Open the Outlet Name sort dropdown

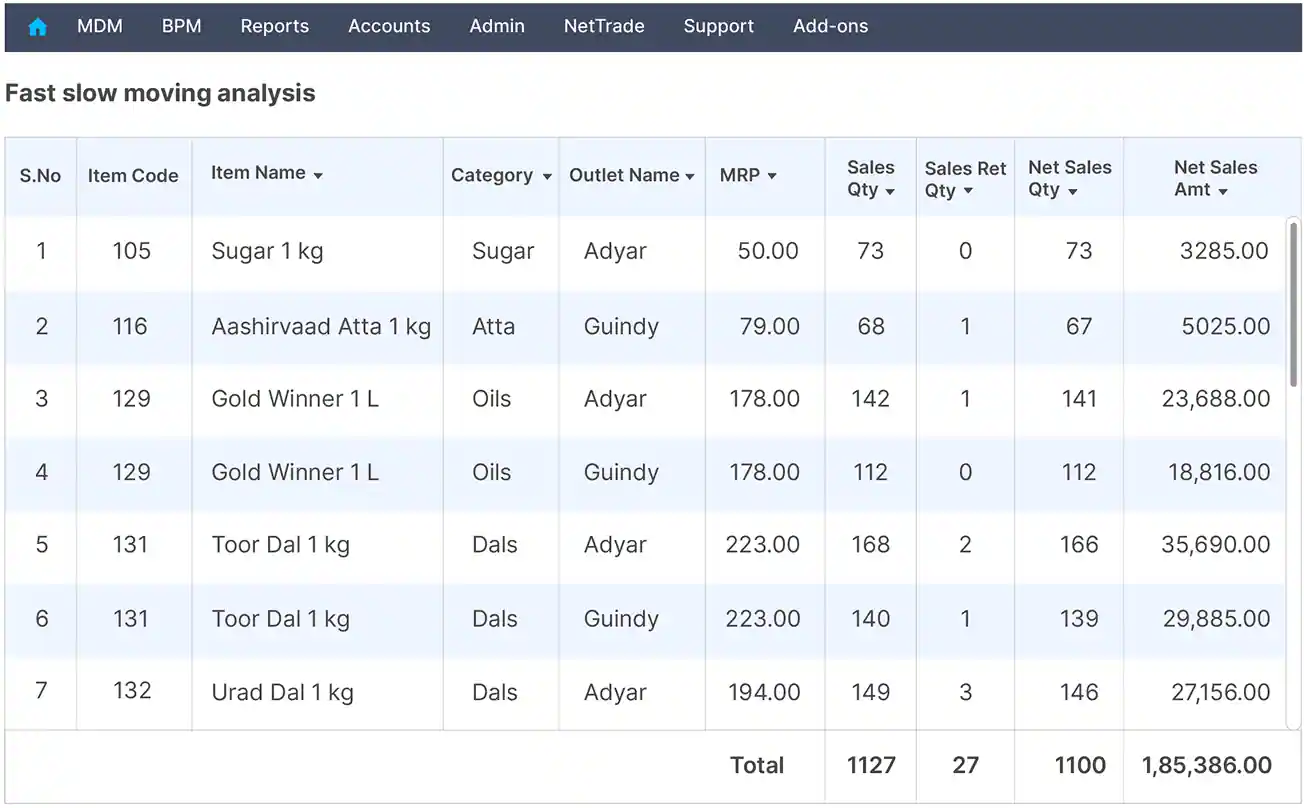(691, 176)
